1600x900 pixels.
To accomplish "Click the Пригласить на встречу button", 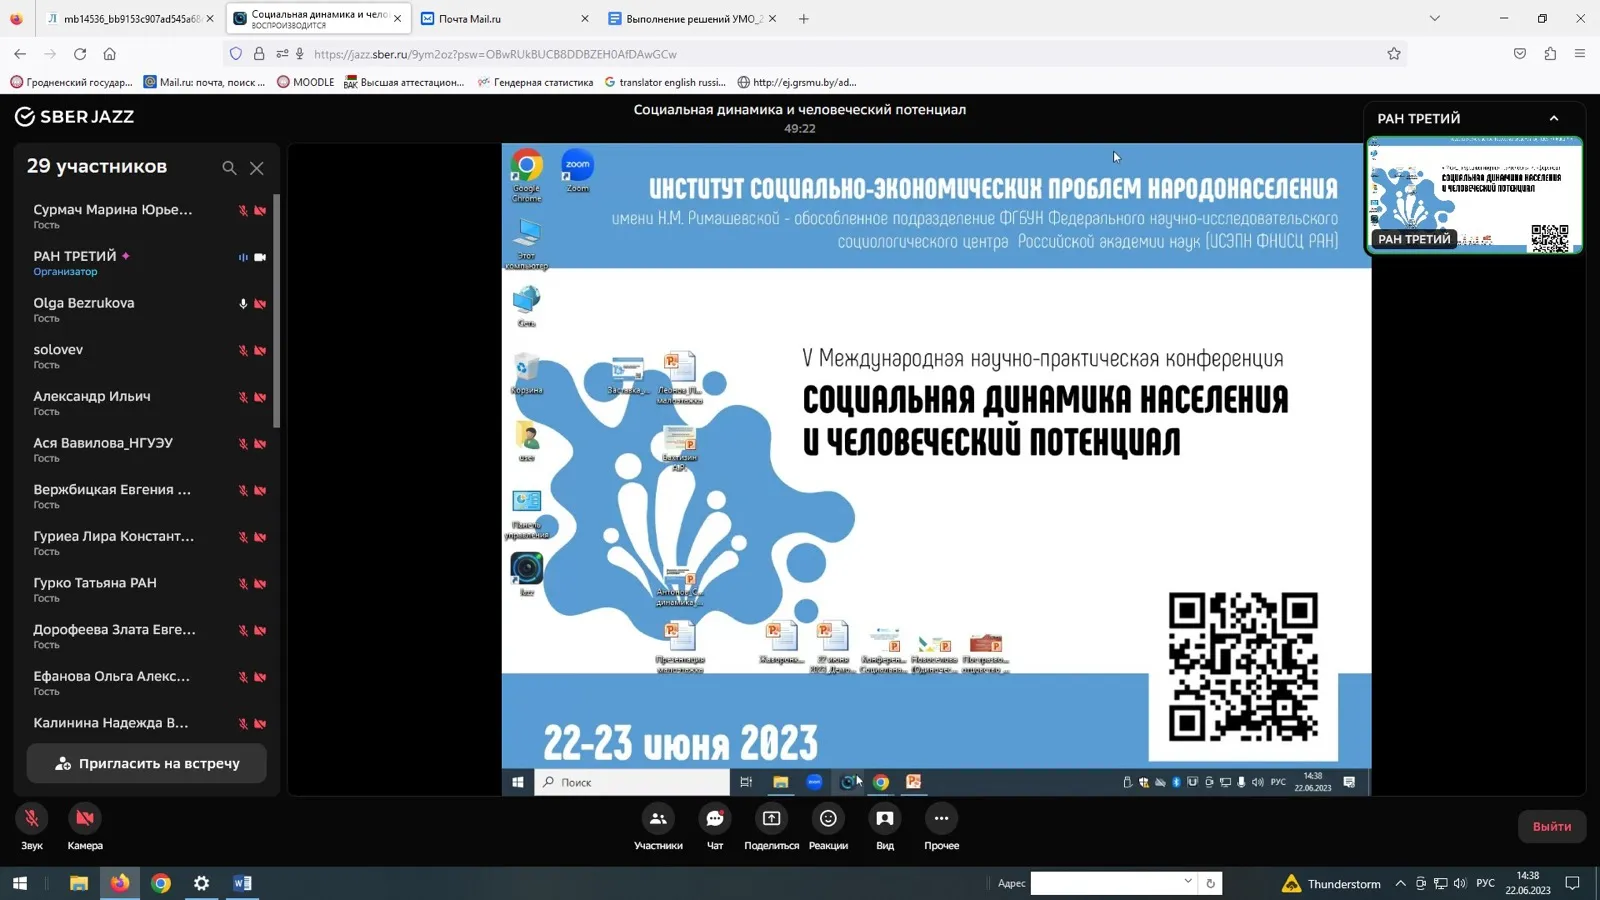I will pyautogui.click(x=147, y=764).
